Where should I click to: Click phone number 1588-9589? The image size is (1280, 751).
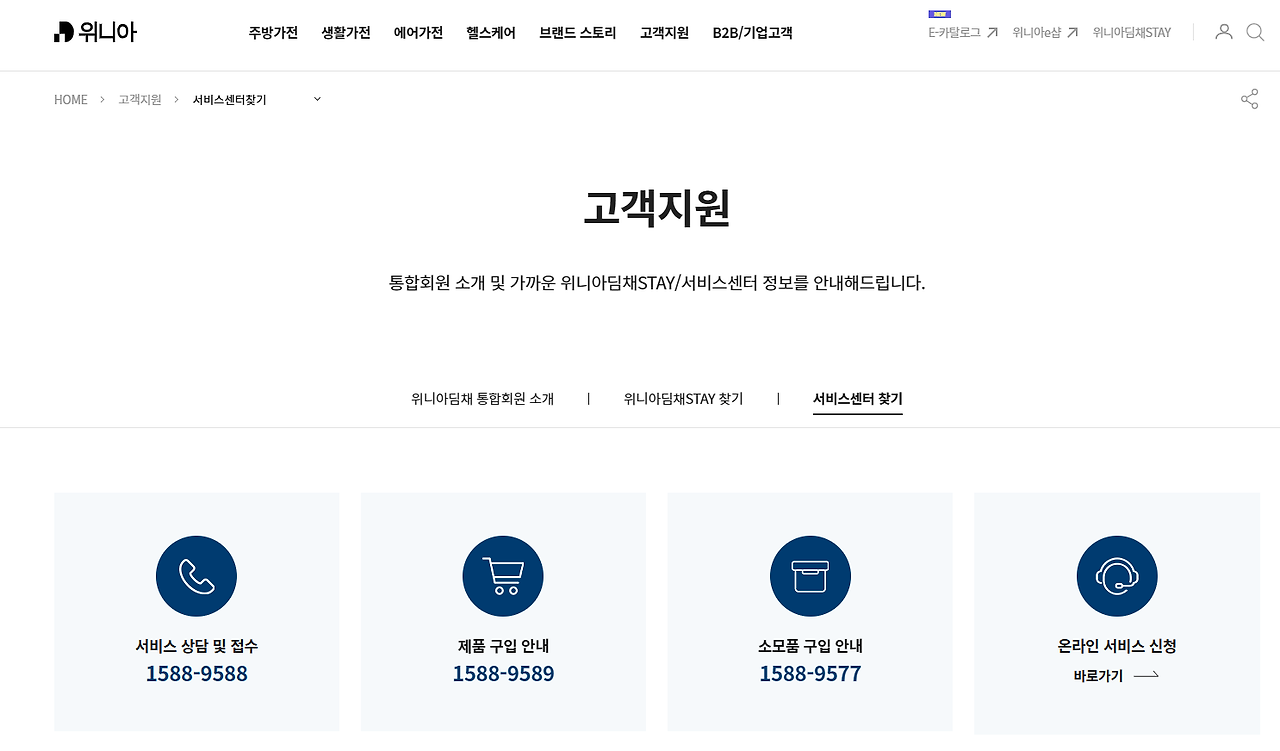(503, 674)
